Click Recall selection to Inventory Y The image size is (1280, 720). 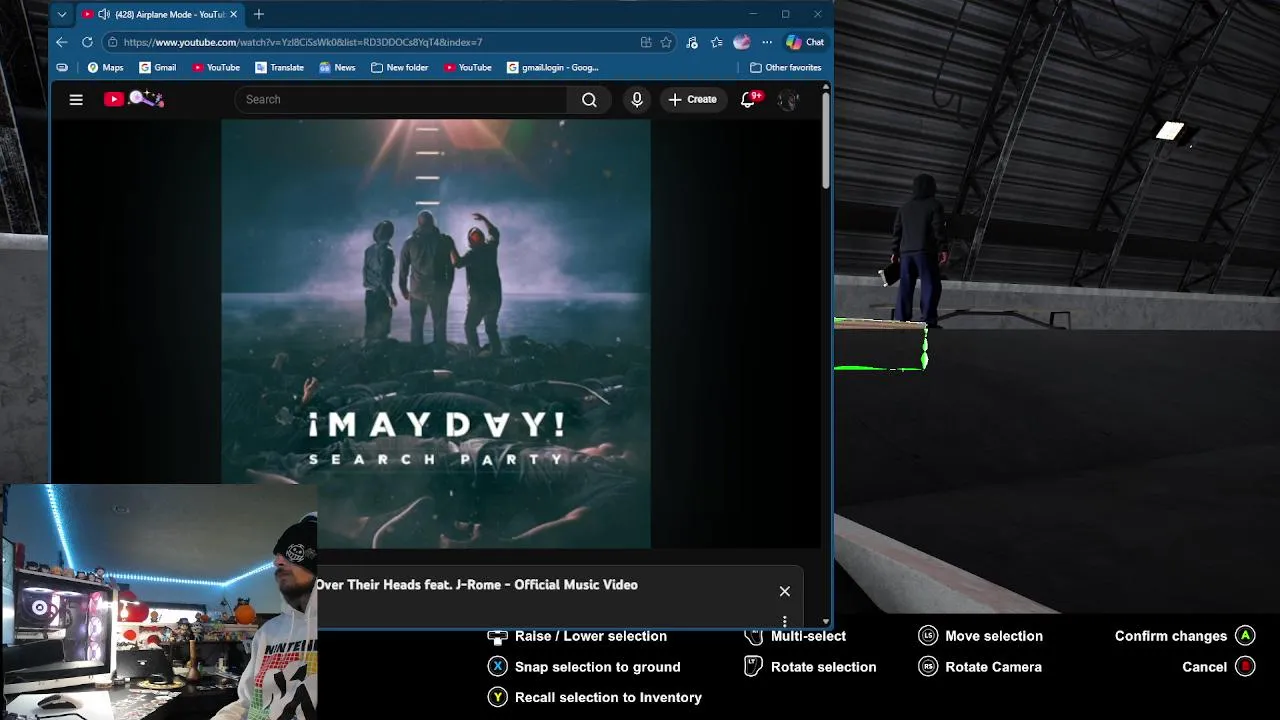595,697
